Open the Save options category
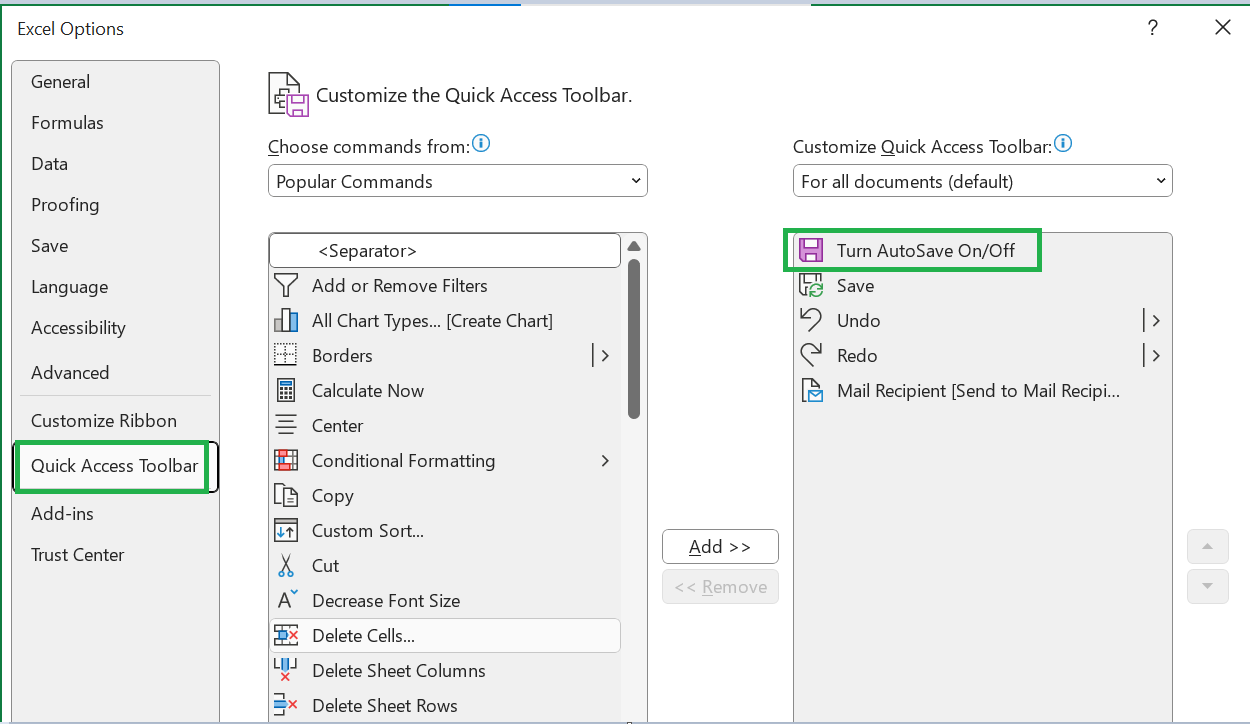This screenshot has width=1250, height=724. click(x=115, y=246)
